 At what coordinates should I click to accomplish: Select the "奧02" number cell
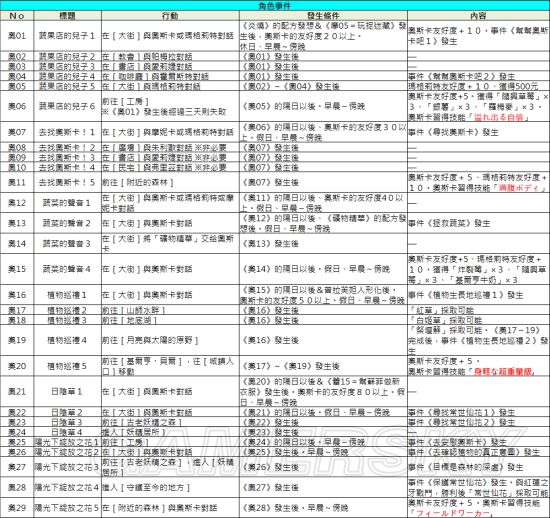17,56
